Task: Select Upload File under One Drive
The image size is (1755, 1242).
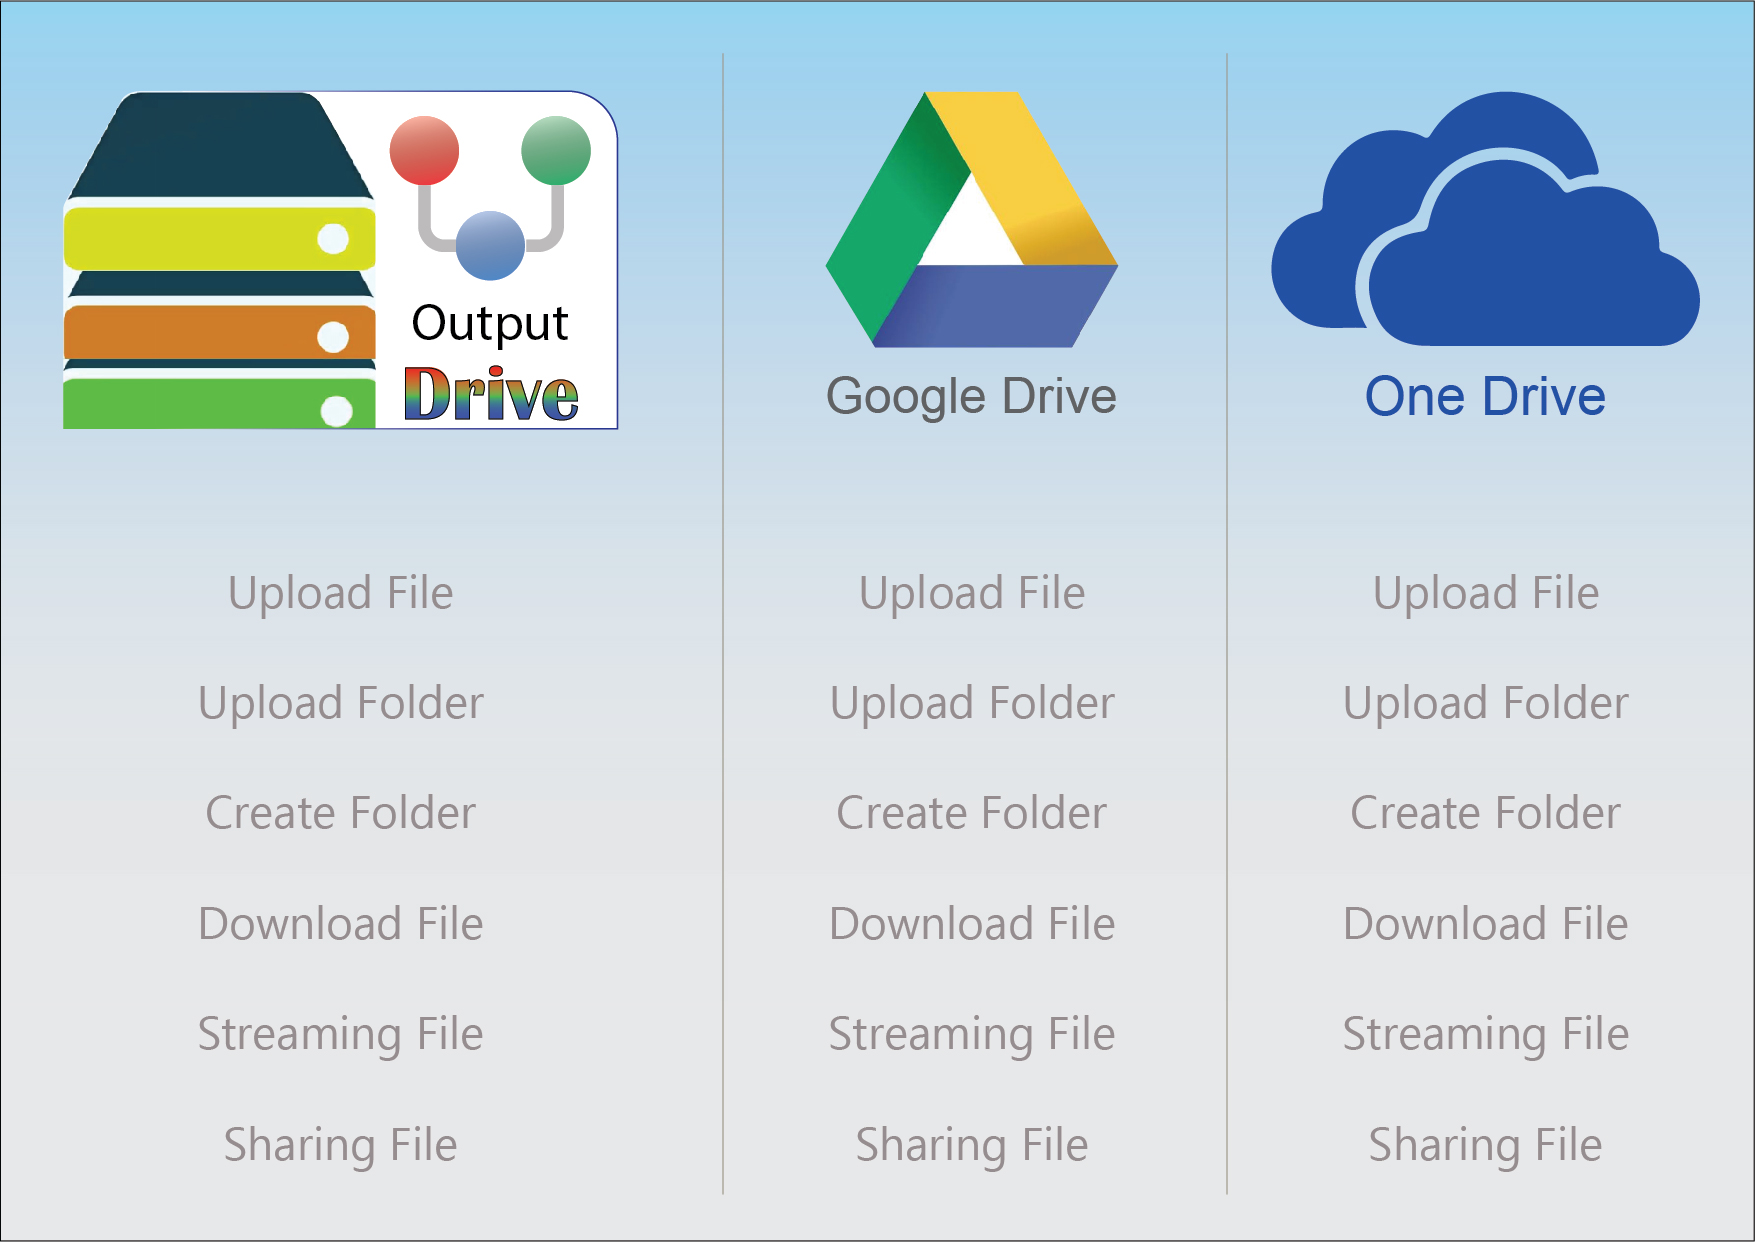Action: click(1485, 593)
